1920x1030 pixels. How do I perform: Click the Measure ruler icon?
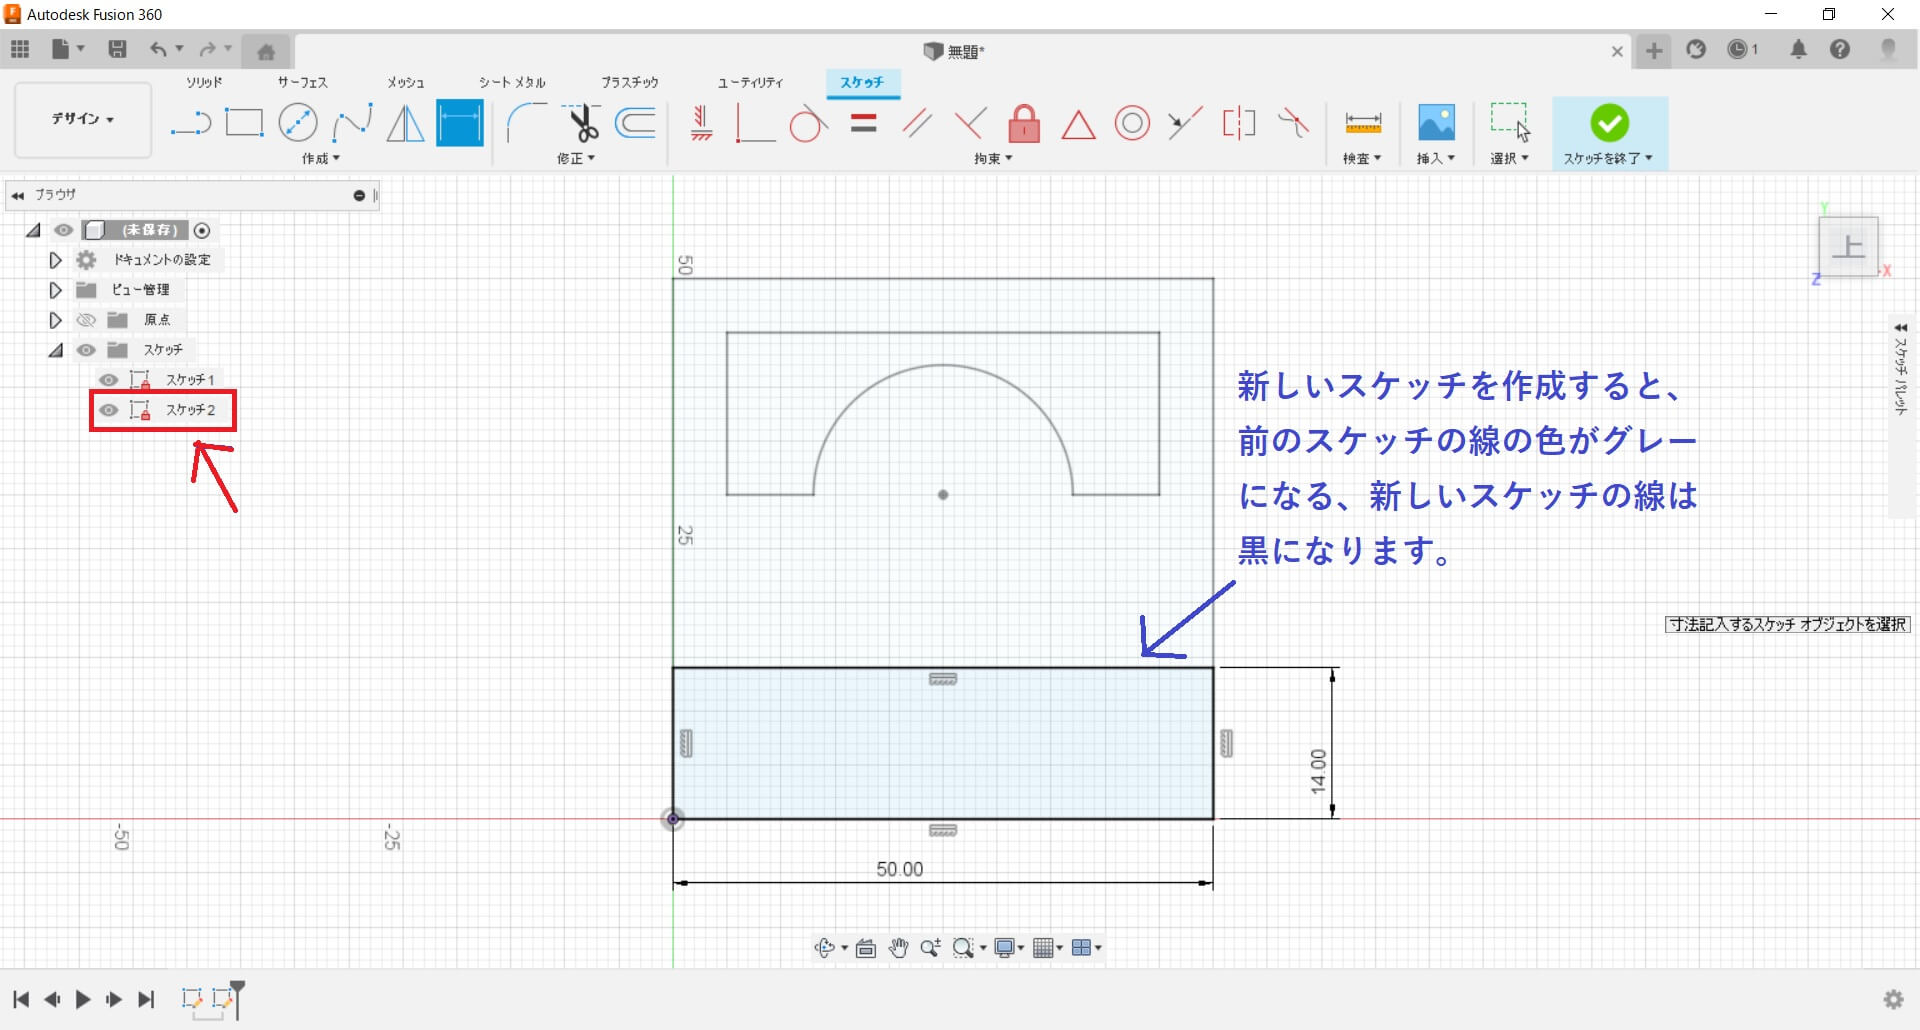pos(1362,124)
